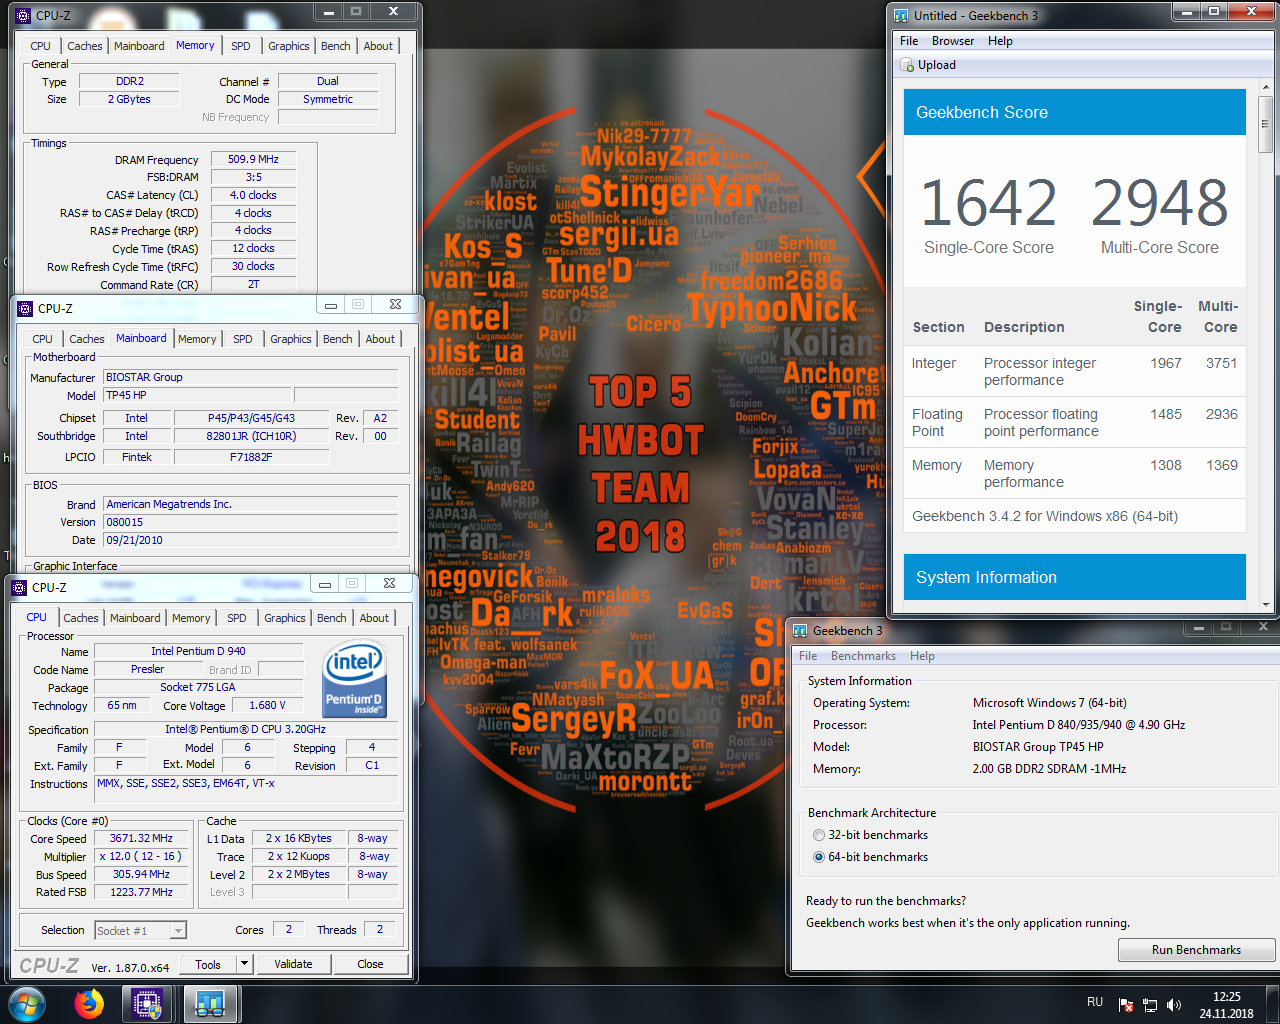This screenshot has width=1280, height=1024.
Task: Click the BIOS date 09/21/2010 field
Action: point(251,540)
